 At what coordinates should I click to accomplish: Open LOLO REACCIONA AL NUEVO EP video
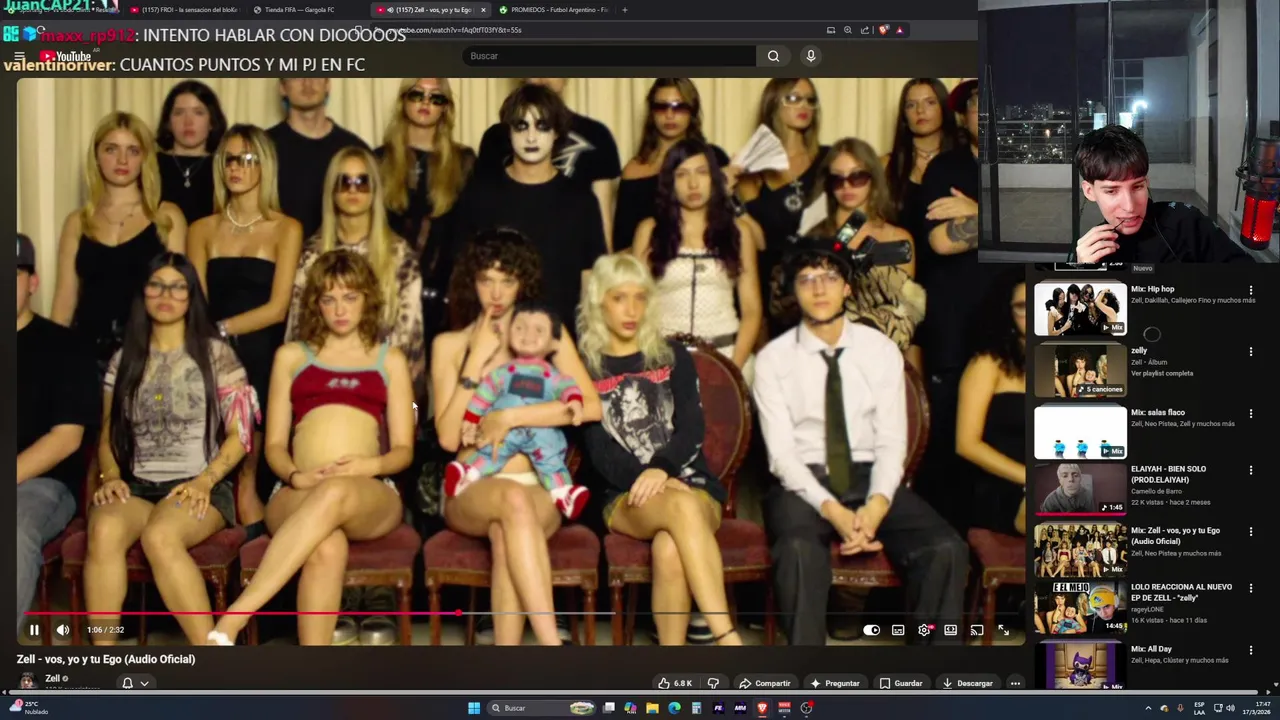click(x=1080, y=607)
